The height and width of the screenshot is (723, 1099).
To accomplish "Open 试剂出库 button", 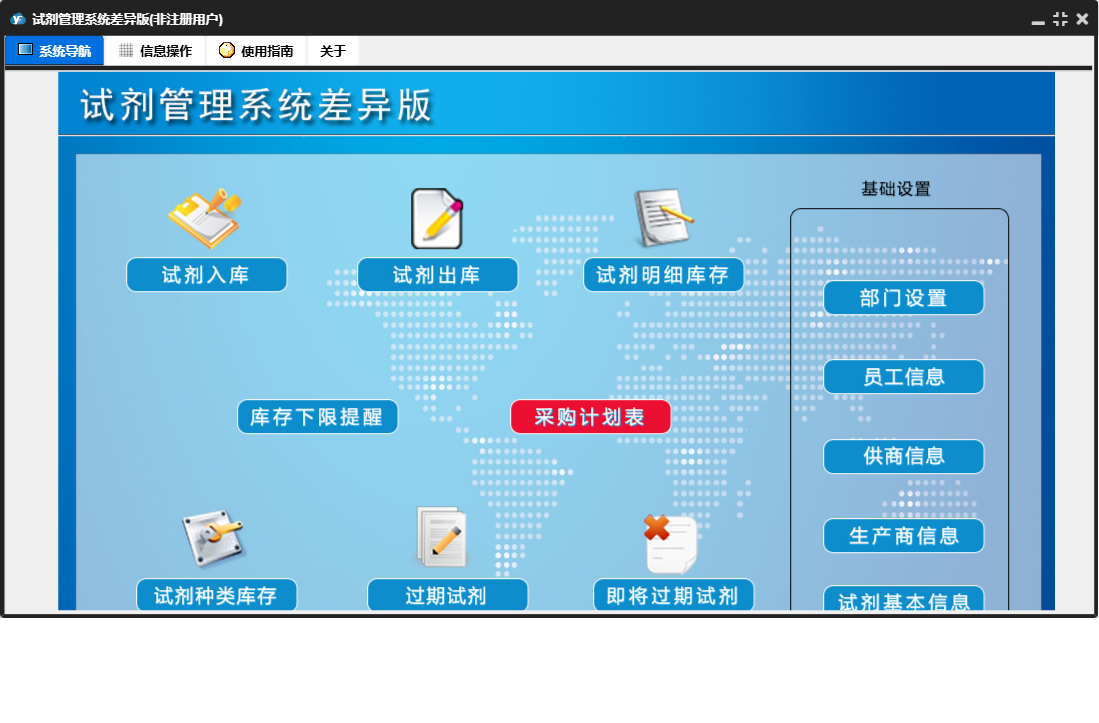I will 437,275.
